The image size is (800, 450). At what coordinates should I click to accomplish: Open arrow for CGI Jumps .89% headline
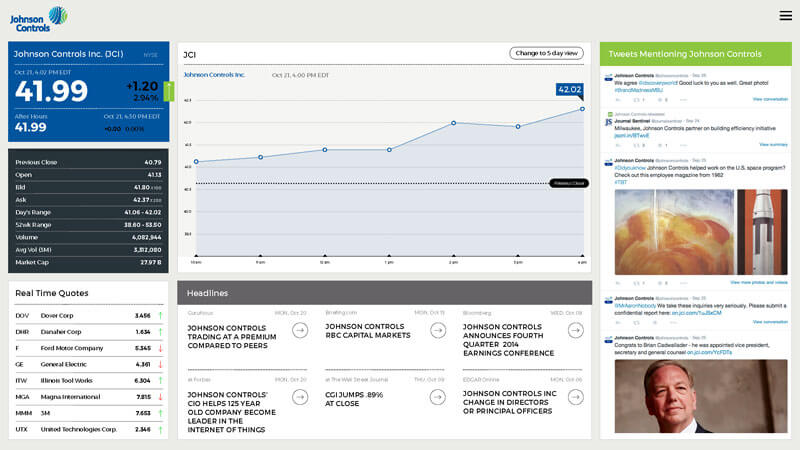(x=438, y=397)
